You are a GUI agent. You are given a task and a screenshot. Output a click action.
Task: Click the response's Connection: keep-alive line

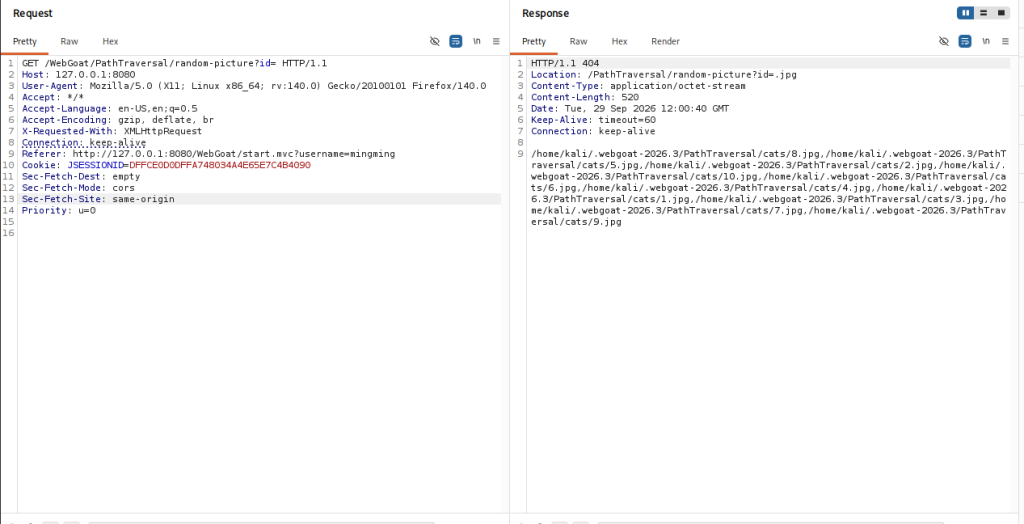pos(593,131)
